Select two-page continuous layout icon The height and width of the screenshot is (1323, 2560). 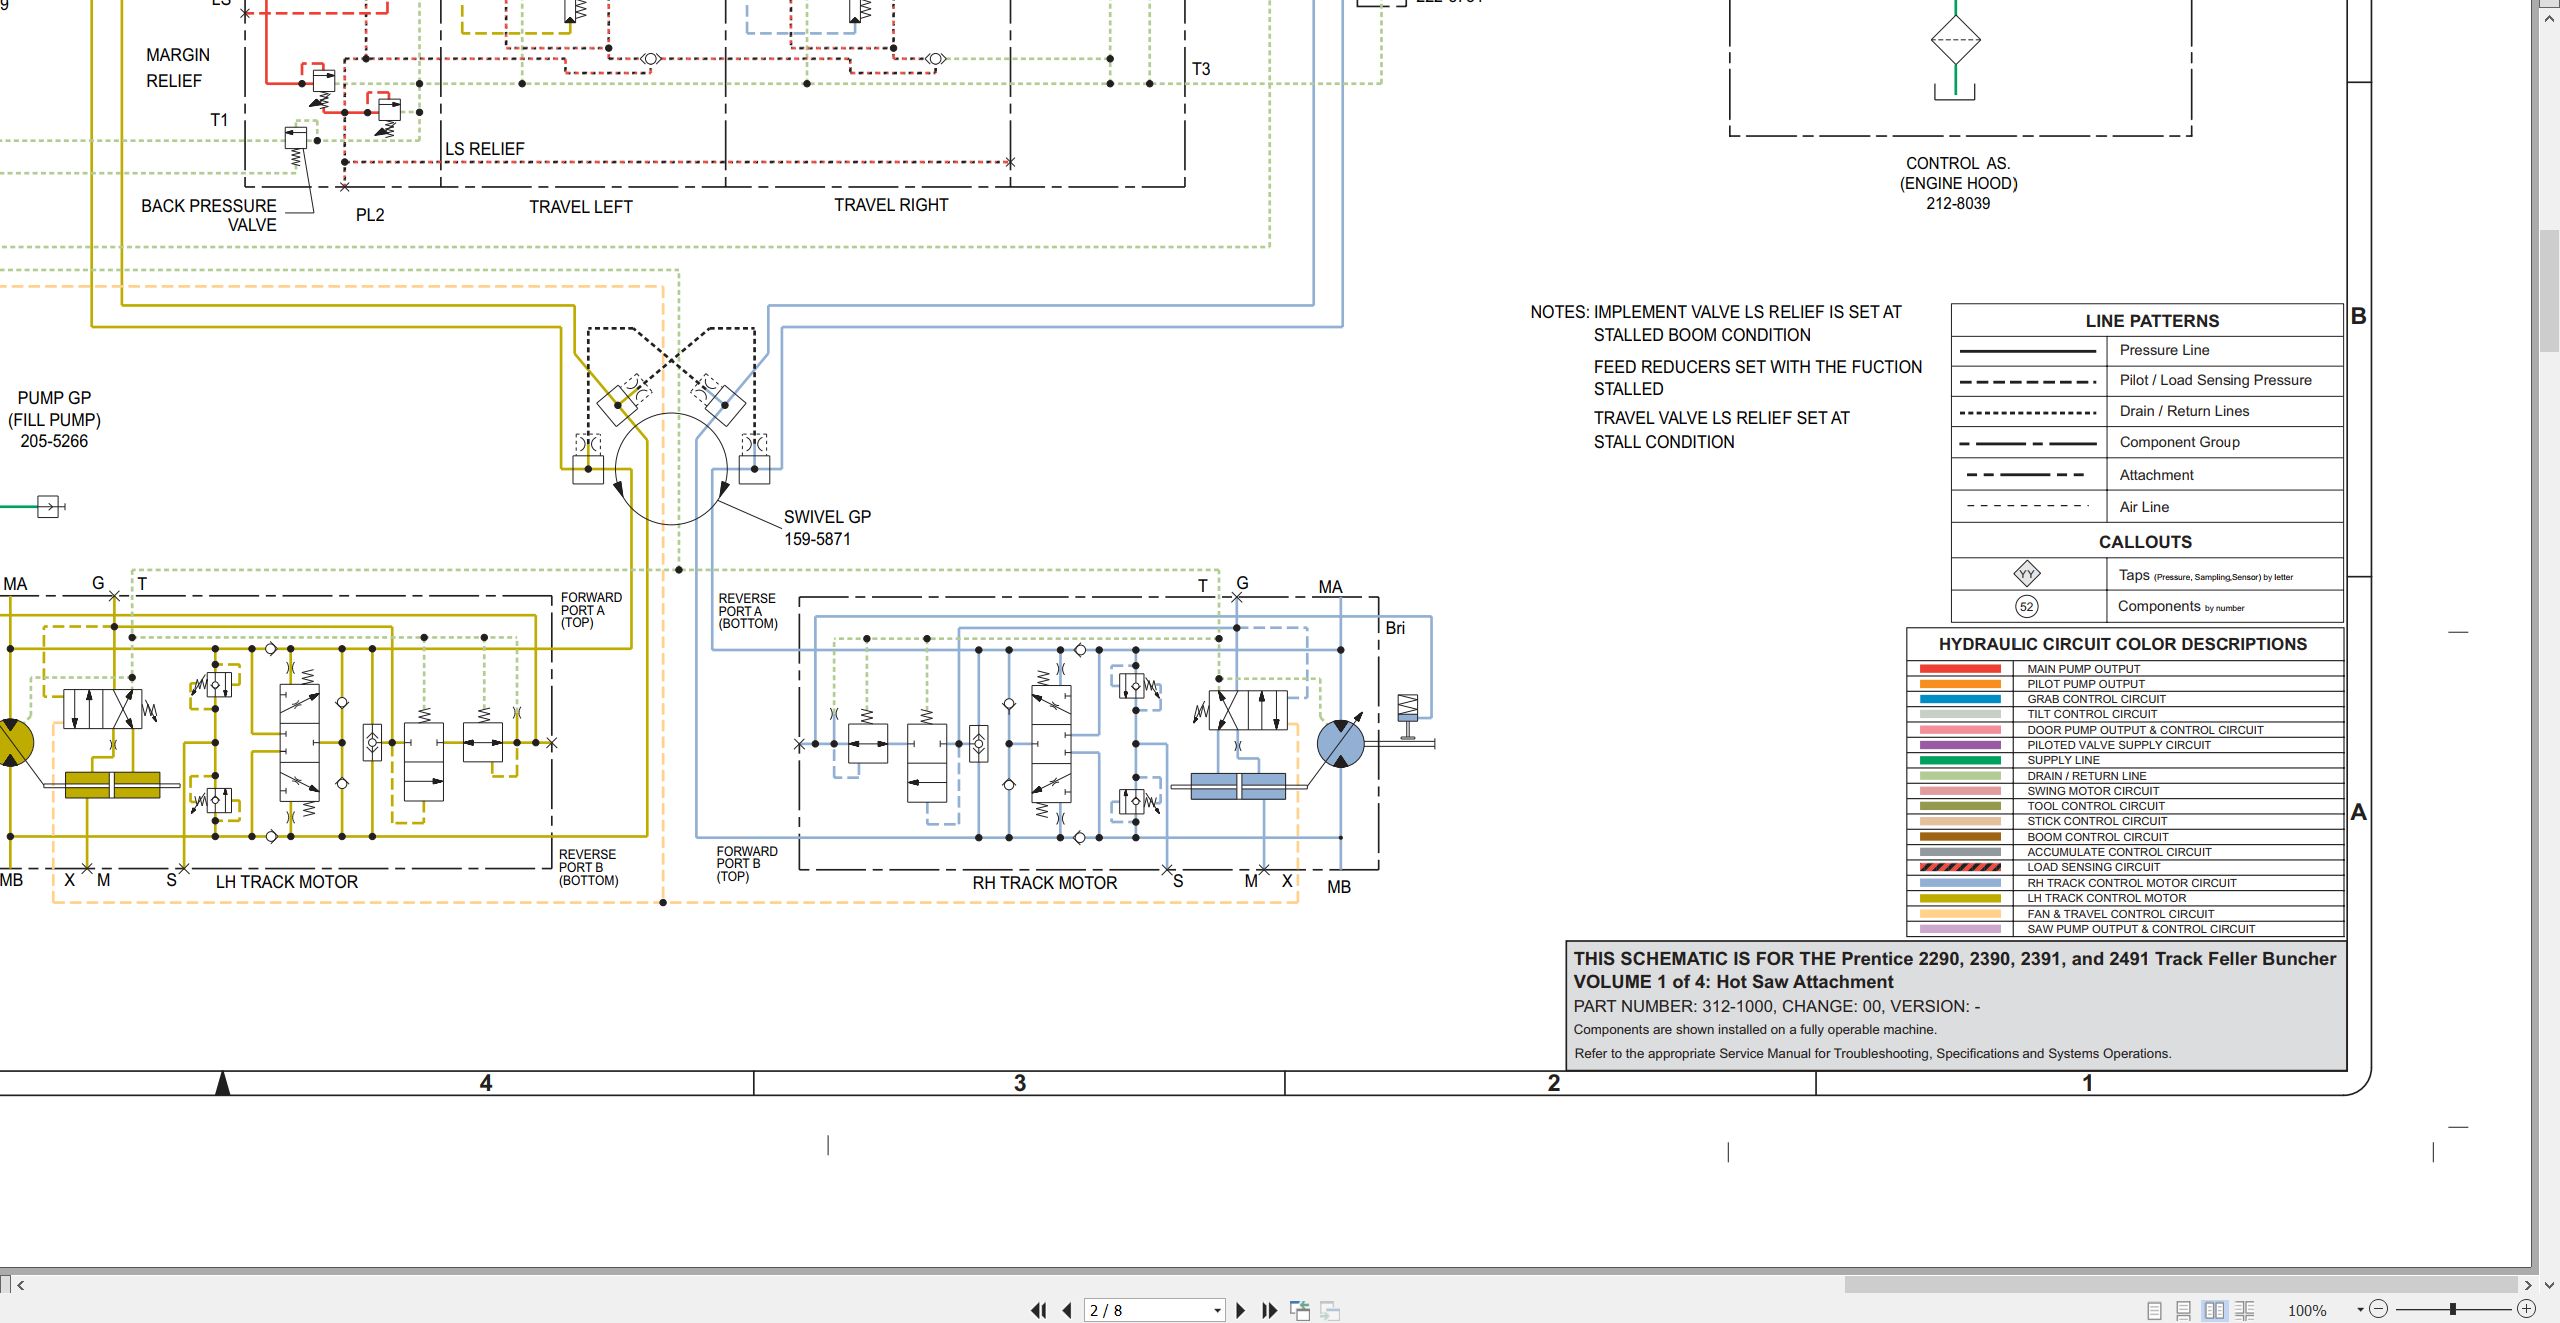point(2245,1310)
